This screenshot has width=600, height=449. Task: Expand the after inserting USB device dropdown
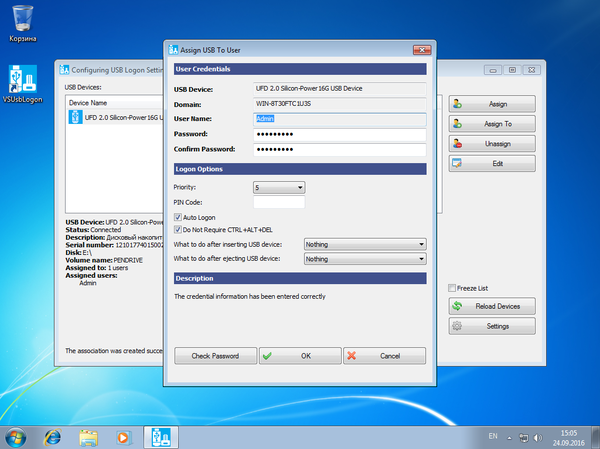tap(365, 244)
